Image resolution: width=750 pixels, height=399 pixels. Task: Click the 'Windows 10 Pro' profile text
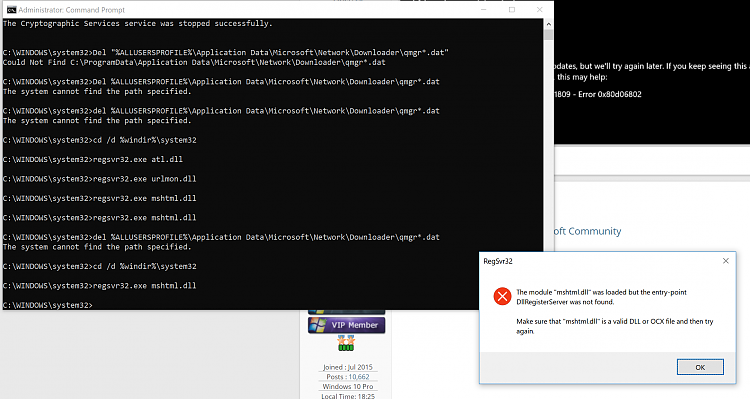tap(348, 386)
